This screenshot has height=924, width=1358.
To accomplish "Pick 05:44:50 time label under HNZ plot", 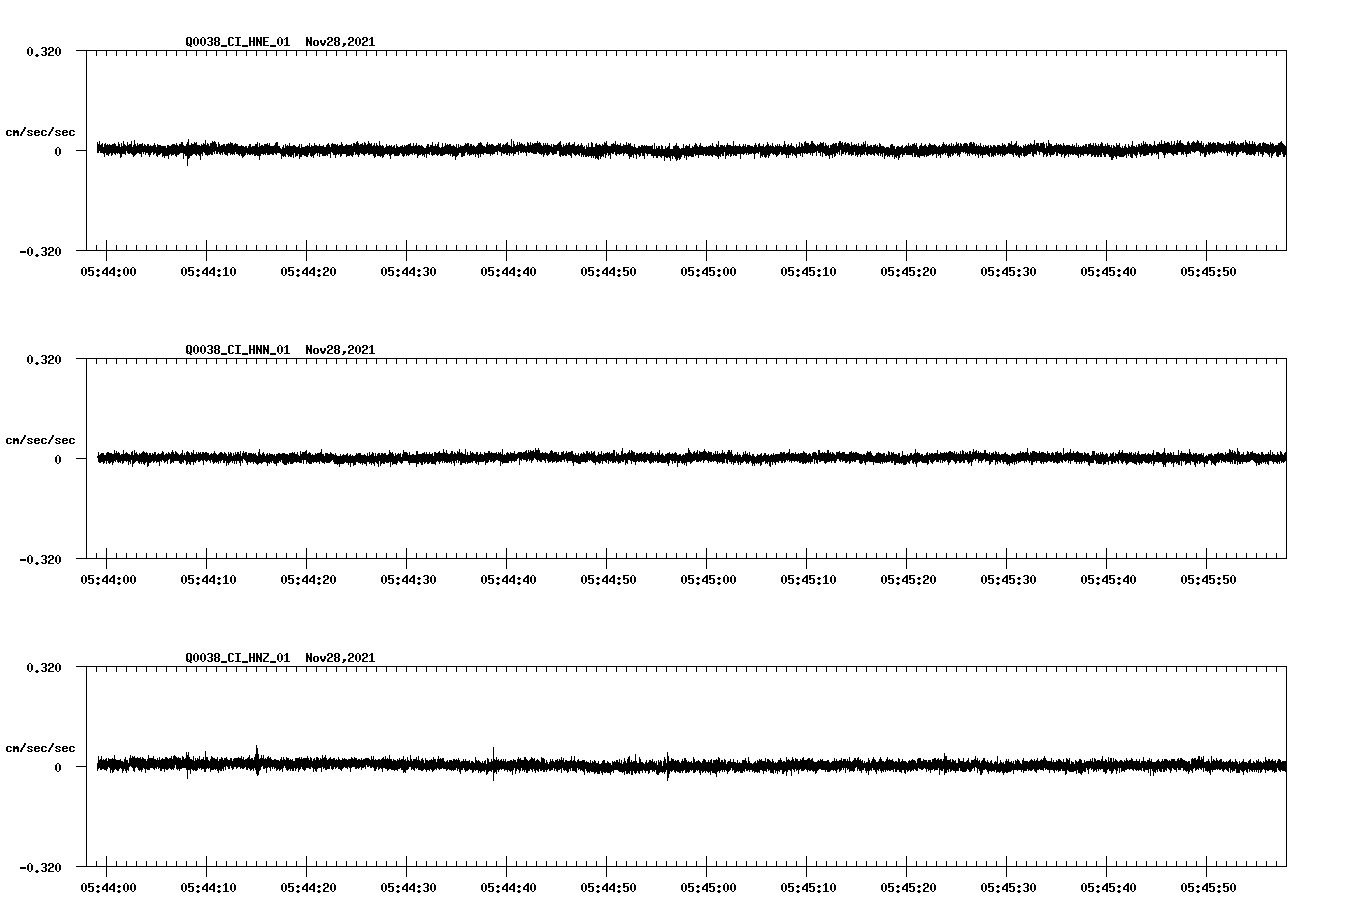I will click(x=608, y=888).
